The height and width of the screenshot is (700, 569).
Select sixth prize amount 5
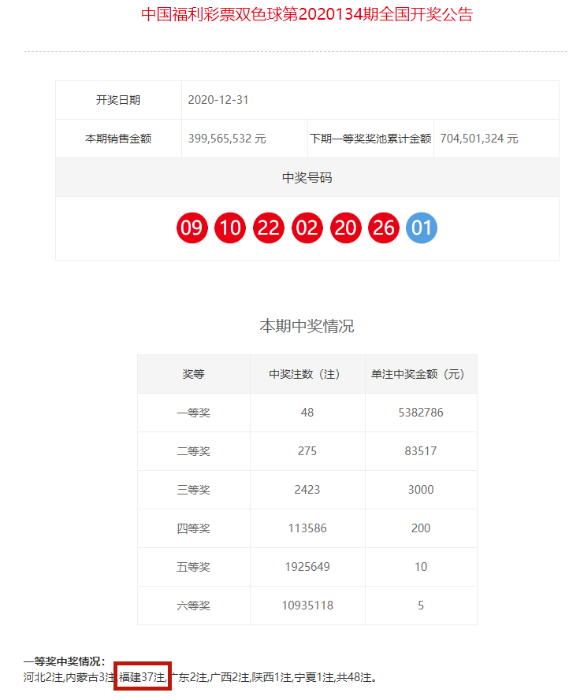(x=421, y=605)
